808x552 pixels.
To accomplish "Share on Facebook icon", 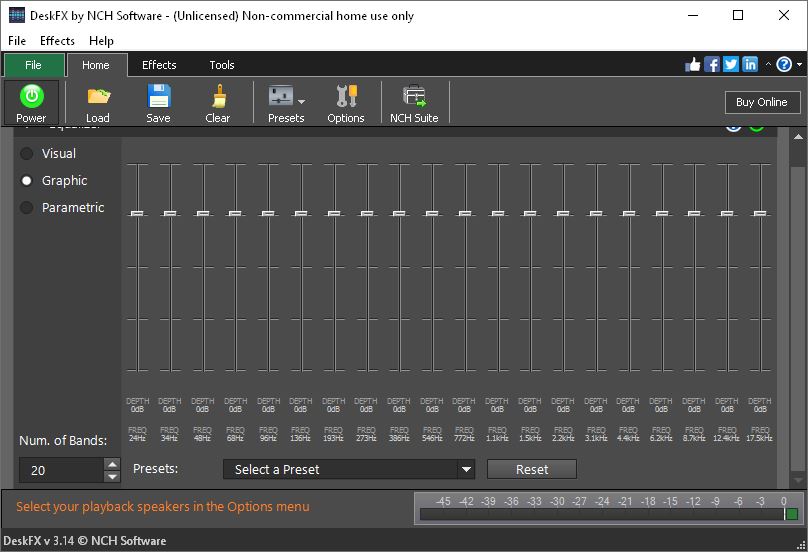I will tap(712, 64).
